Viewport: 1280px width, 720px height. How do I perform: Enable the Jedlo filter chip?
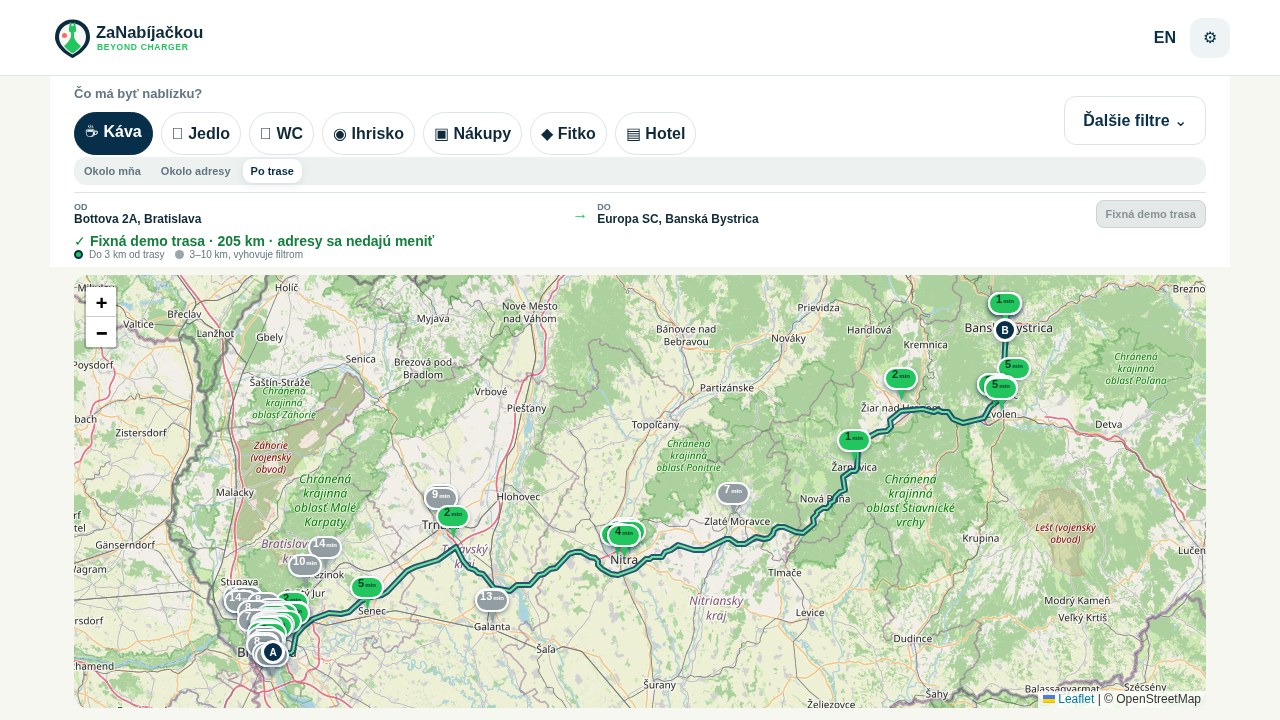201,133
